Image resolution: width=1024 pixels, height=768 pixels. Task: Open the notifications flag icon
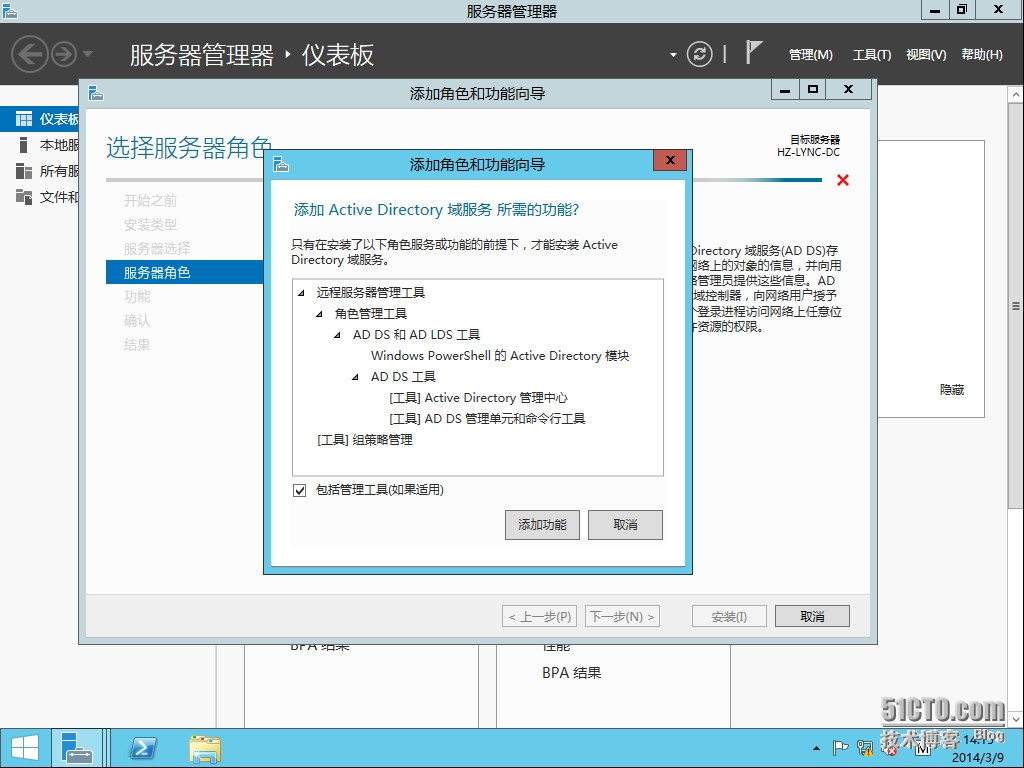(x=754, y=52)
